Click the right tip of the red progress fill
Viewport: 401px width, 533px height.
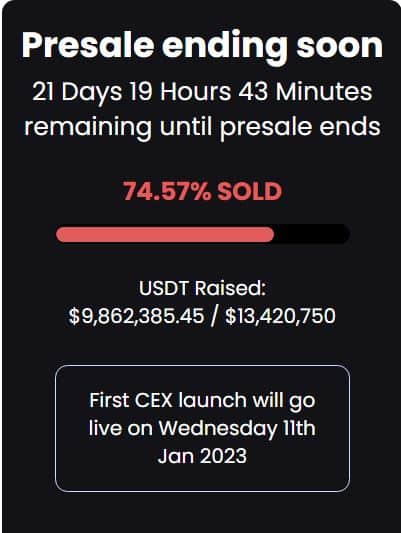271,234
